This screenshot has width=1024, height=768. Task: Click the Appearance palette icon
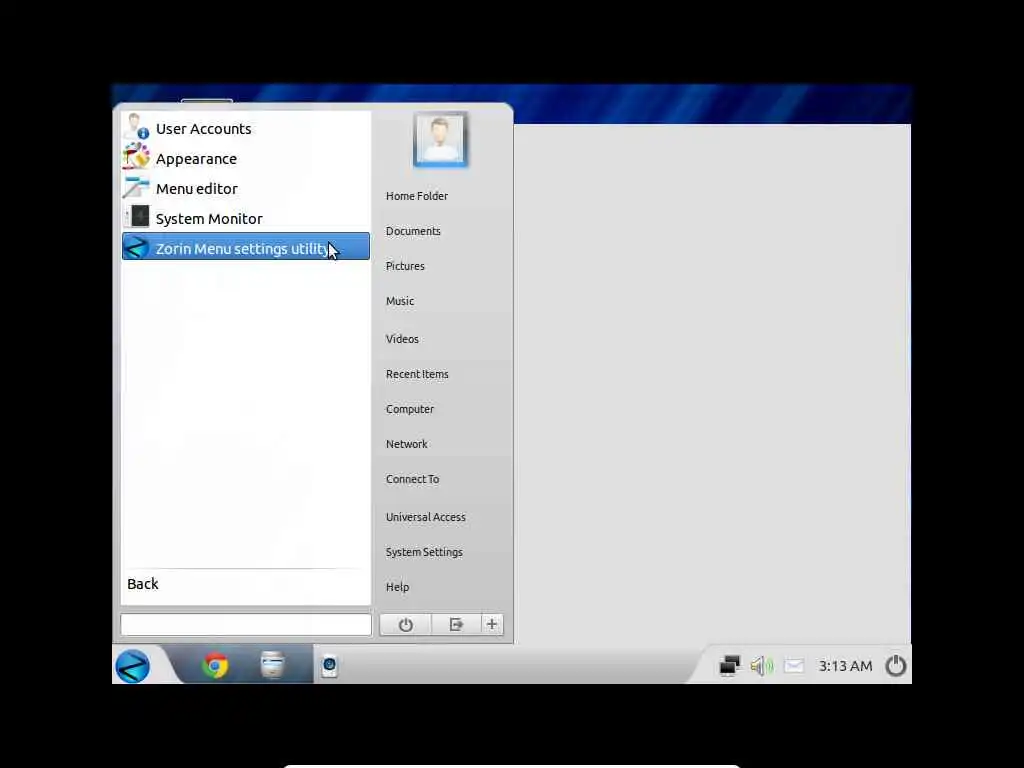136,157
